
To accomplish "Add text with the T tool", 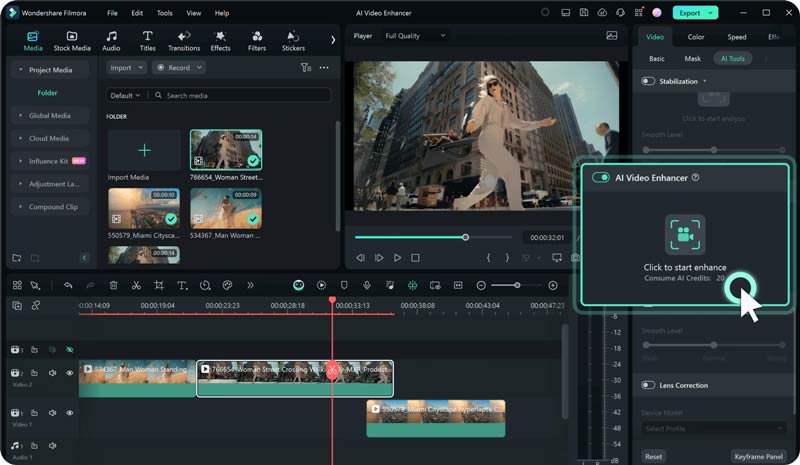I will (x=182, y=285).
